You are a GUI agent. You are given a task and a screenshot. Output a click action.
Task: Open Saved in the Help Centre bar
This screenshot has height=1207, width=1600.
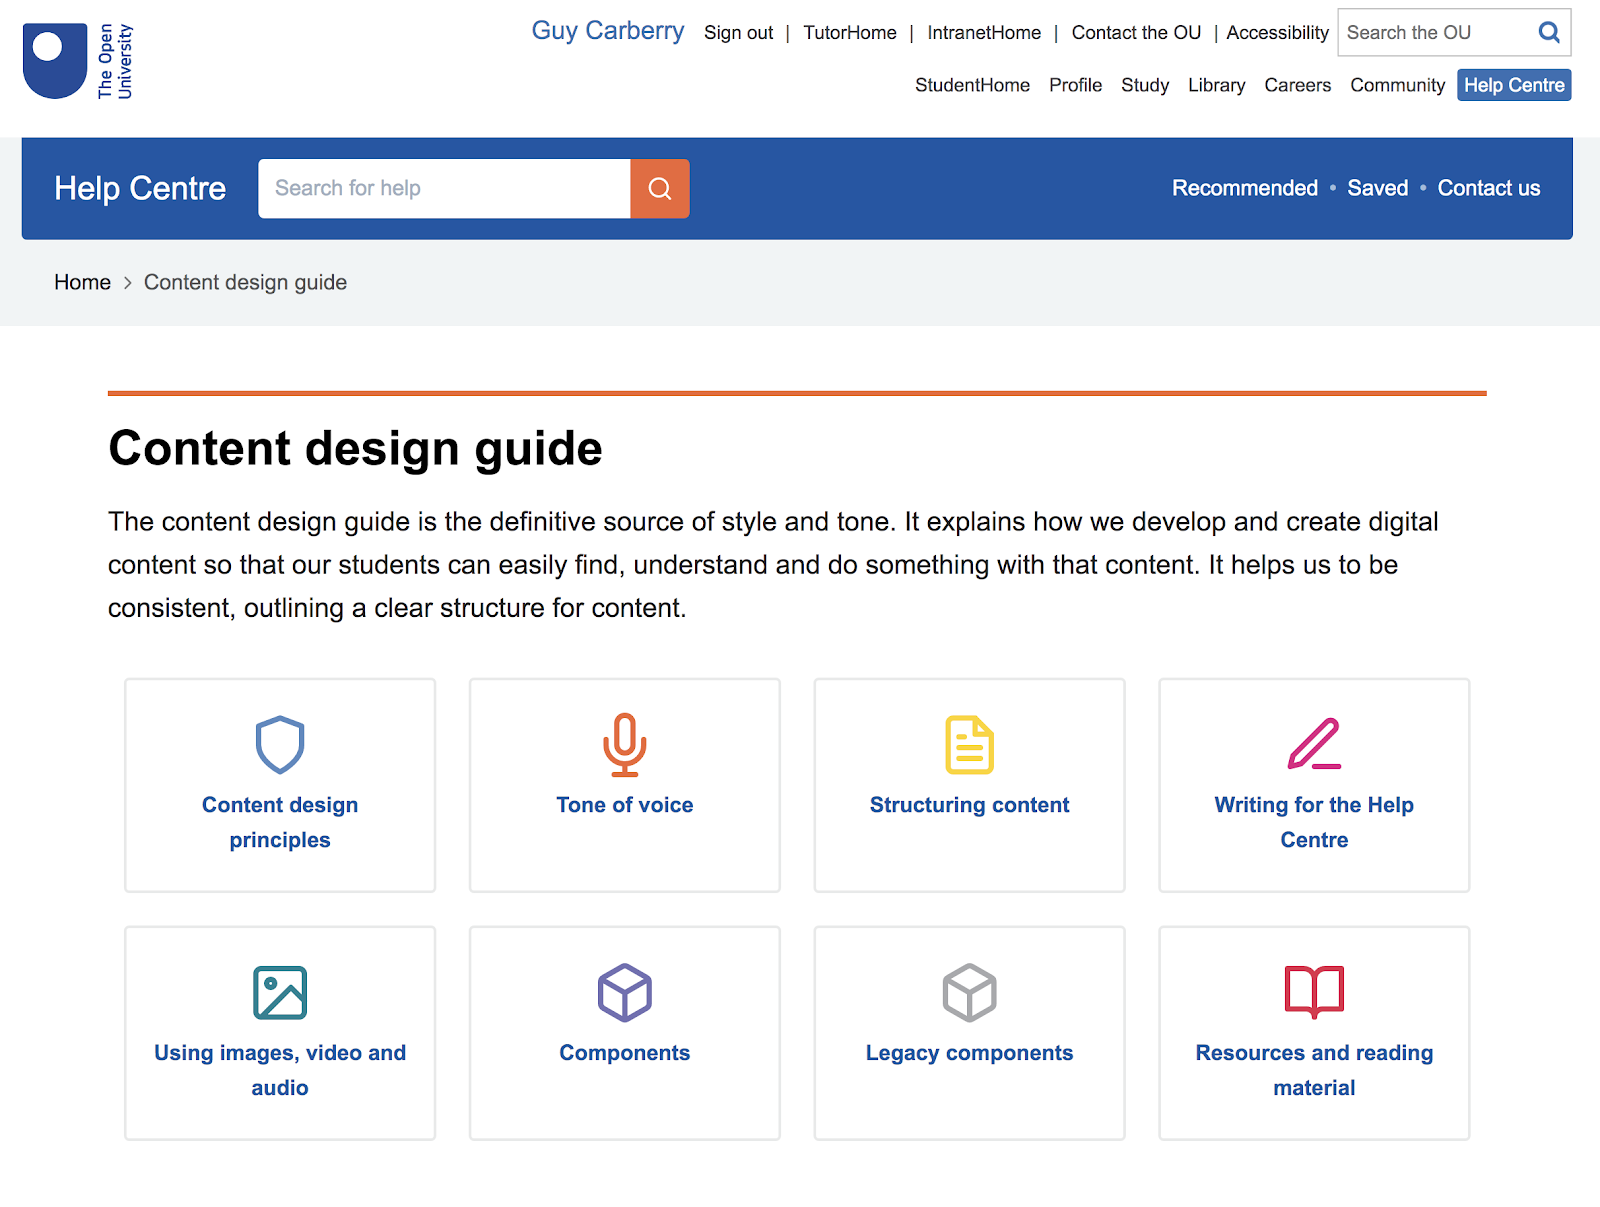[x=1377, y=188]
